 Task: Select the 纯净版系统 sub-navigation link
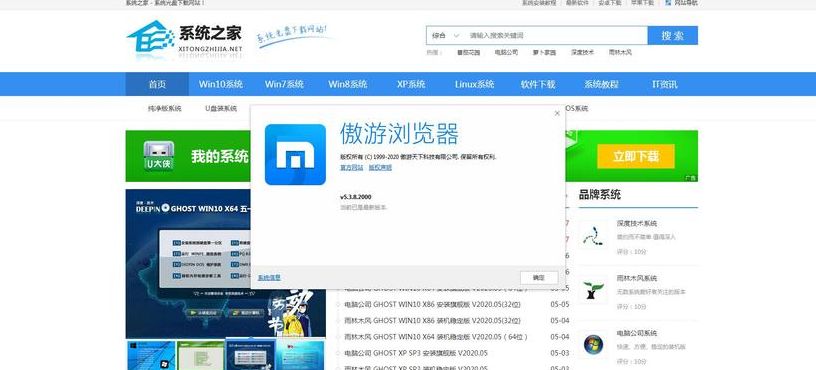point(164,108)
